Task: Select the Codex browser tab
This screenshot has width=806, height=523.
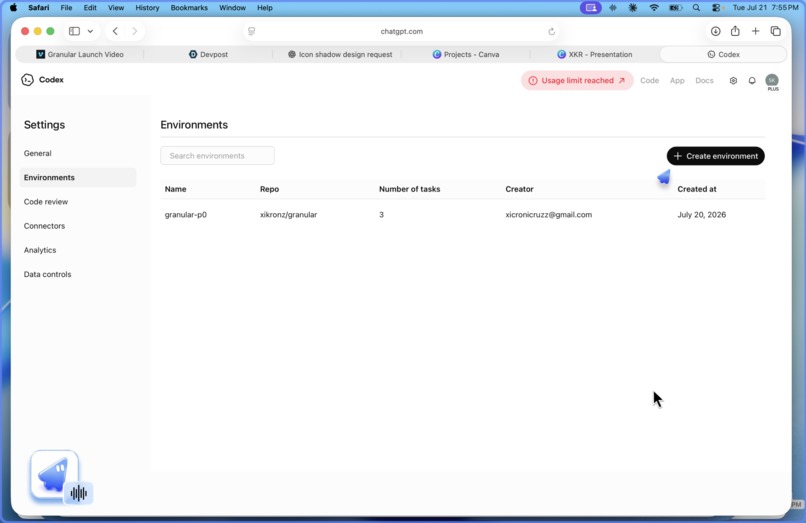Action: click(x=723, y=55)
